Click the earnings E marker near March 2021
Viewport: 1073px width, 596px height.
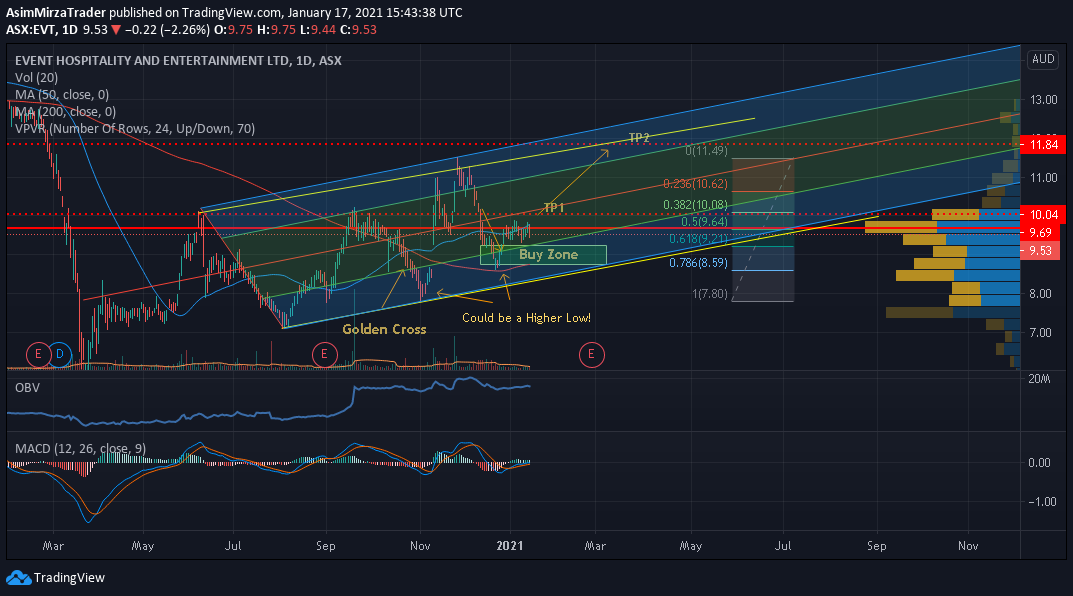[591, 354]
